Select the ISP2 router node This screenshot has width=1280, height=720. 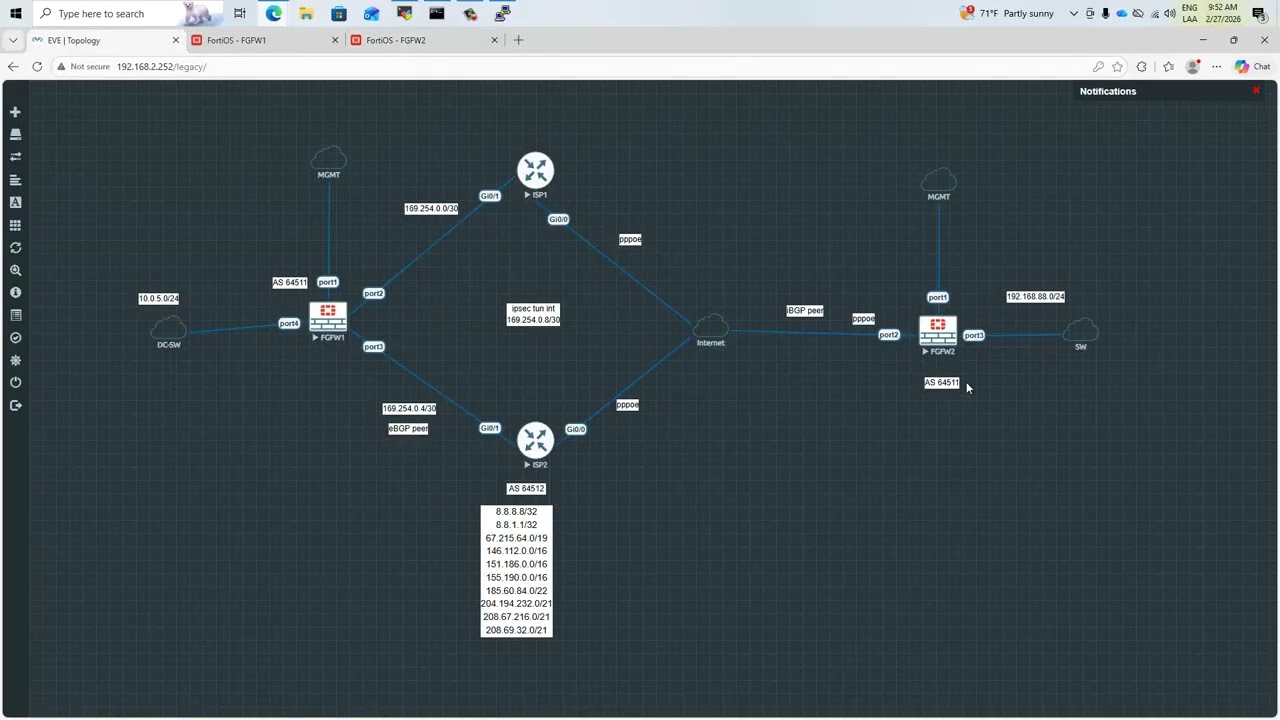click(535, 440)
